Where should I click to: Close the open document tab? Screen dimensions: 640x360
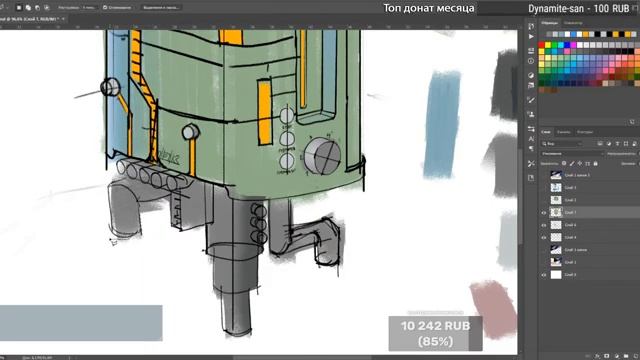pyautogui.click(x=63, y=19)
